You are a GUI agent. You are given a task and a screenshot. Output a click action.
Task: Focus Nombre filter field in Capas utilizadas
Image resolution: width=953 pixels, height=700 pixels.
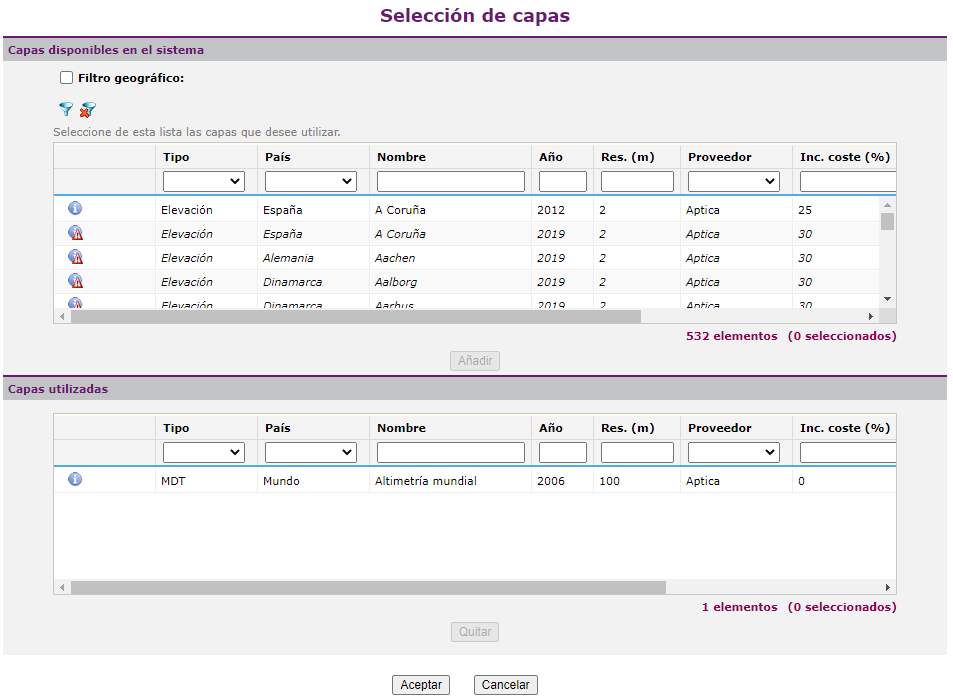pyautogui.click(x=450, y=452)
